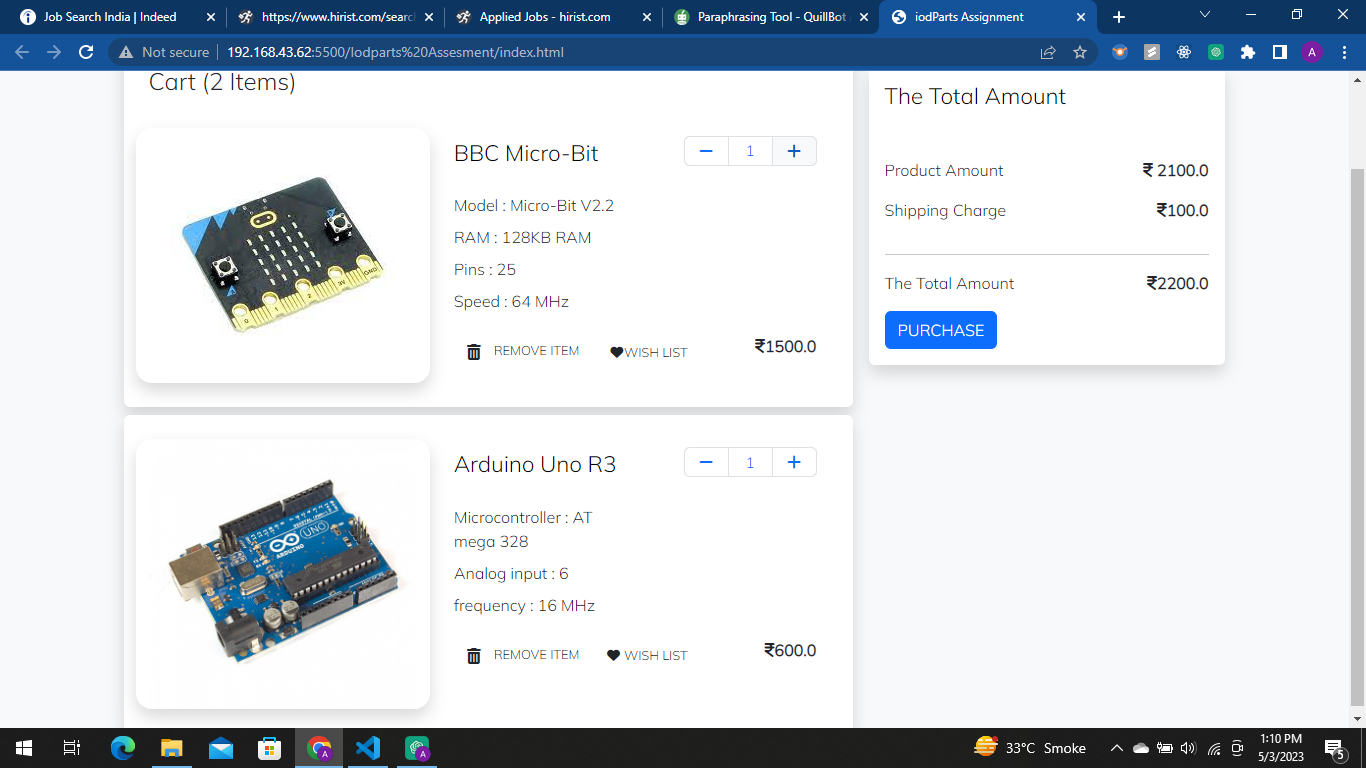Image resolution: width=1366 pixels, height=768 pixels.
Task: Open the Chrome profile avatar icon
Action: (1312, 51)
